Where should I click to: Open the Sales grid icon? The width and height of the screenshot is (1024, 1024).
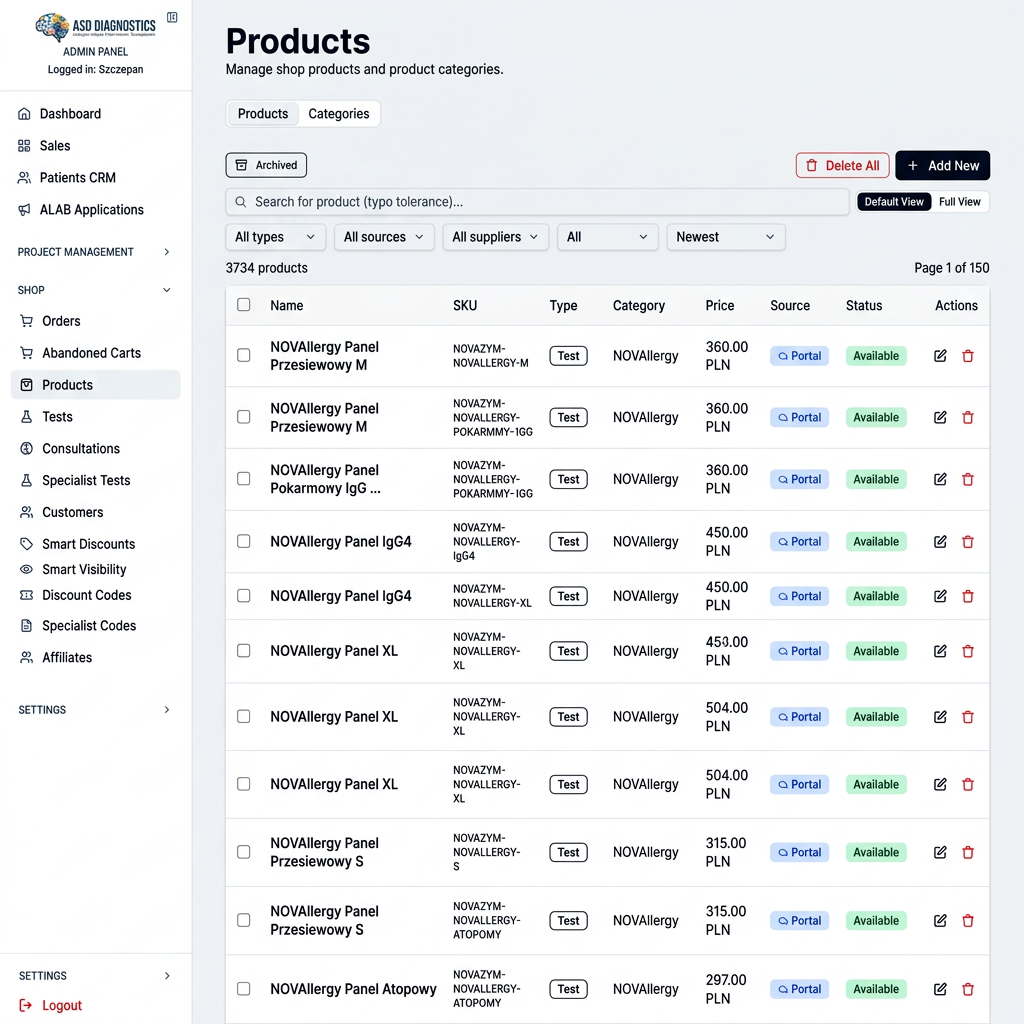click(x=24, y=146)
